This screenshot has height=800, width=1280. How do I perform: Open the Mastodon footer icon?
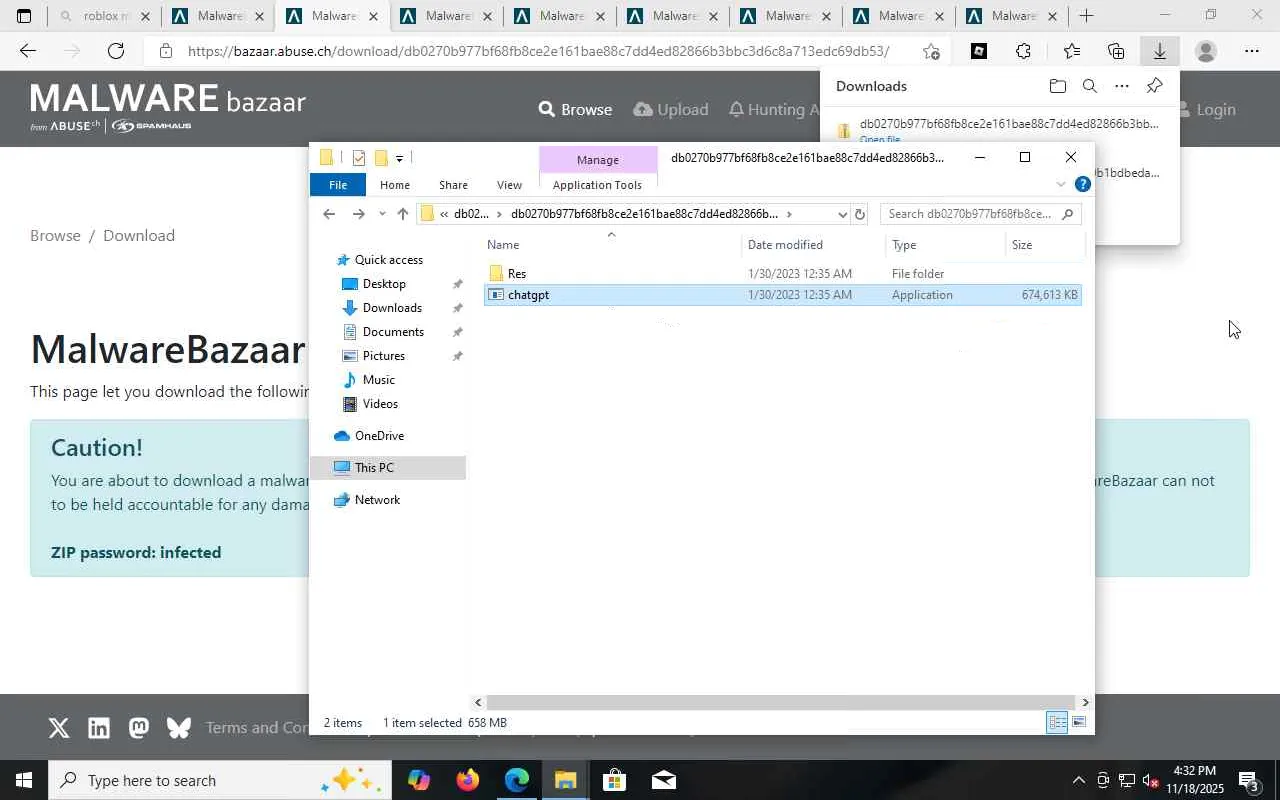(x=139, y=728)
